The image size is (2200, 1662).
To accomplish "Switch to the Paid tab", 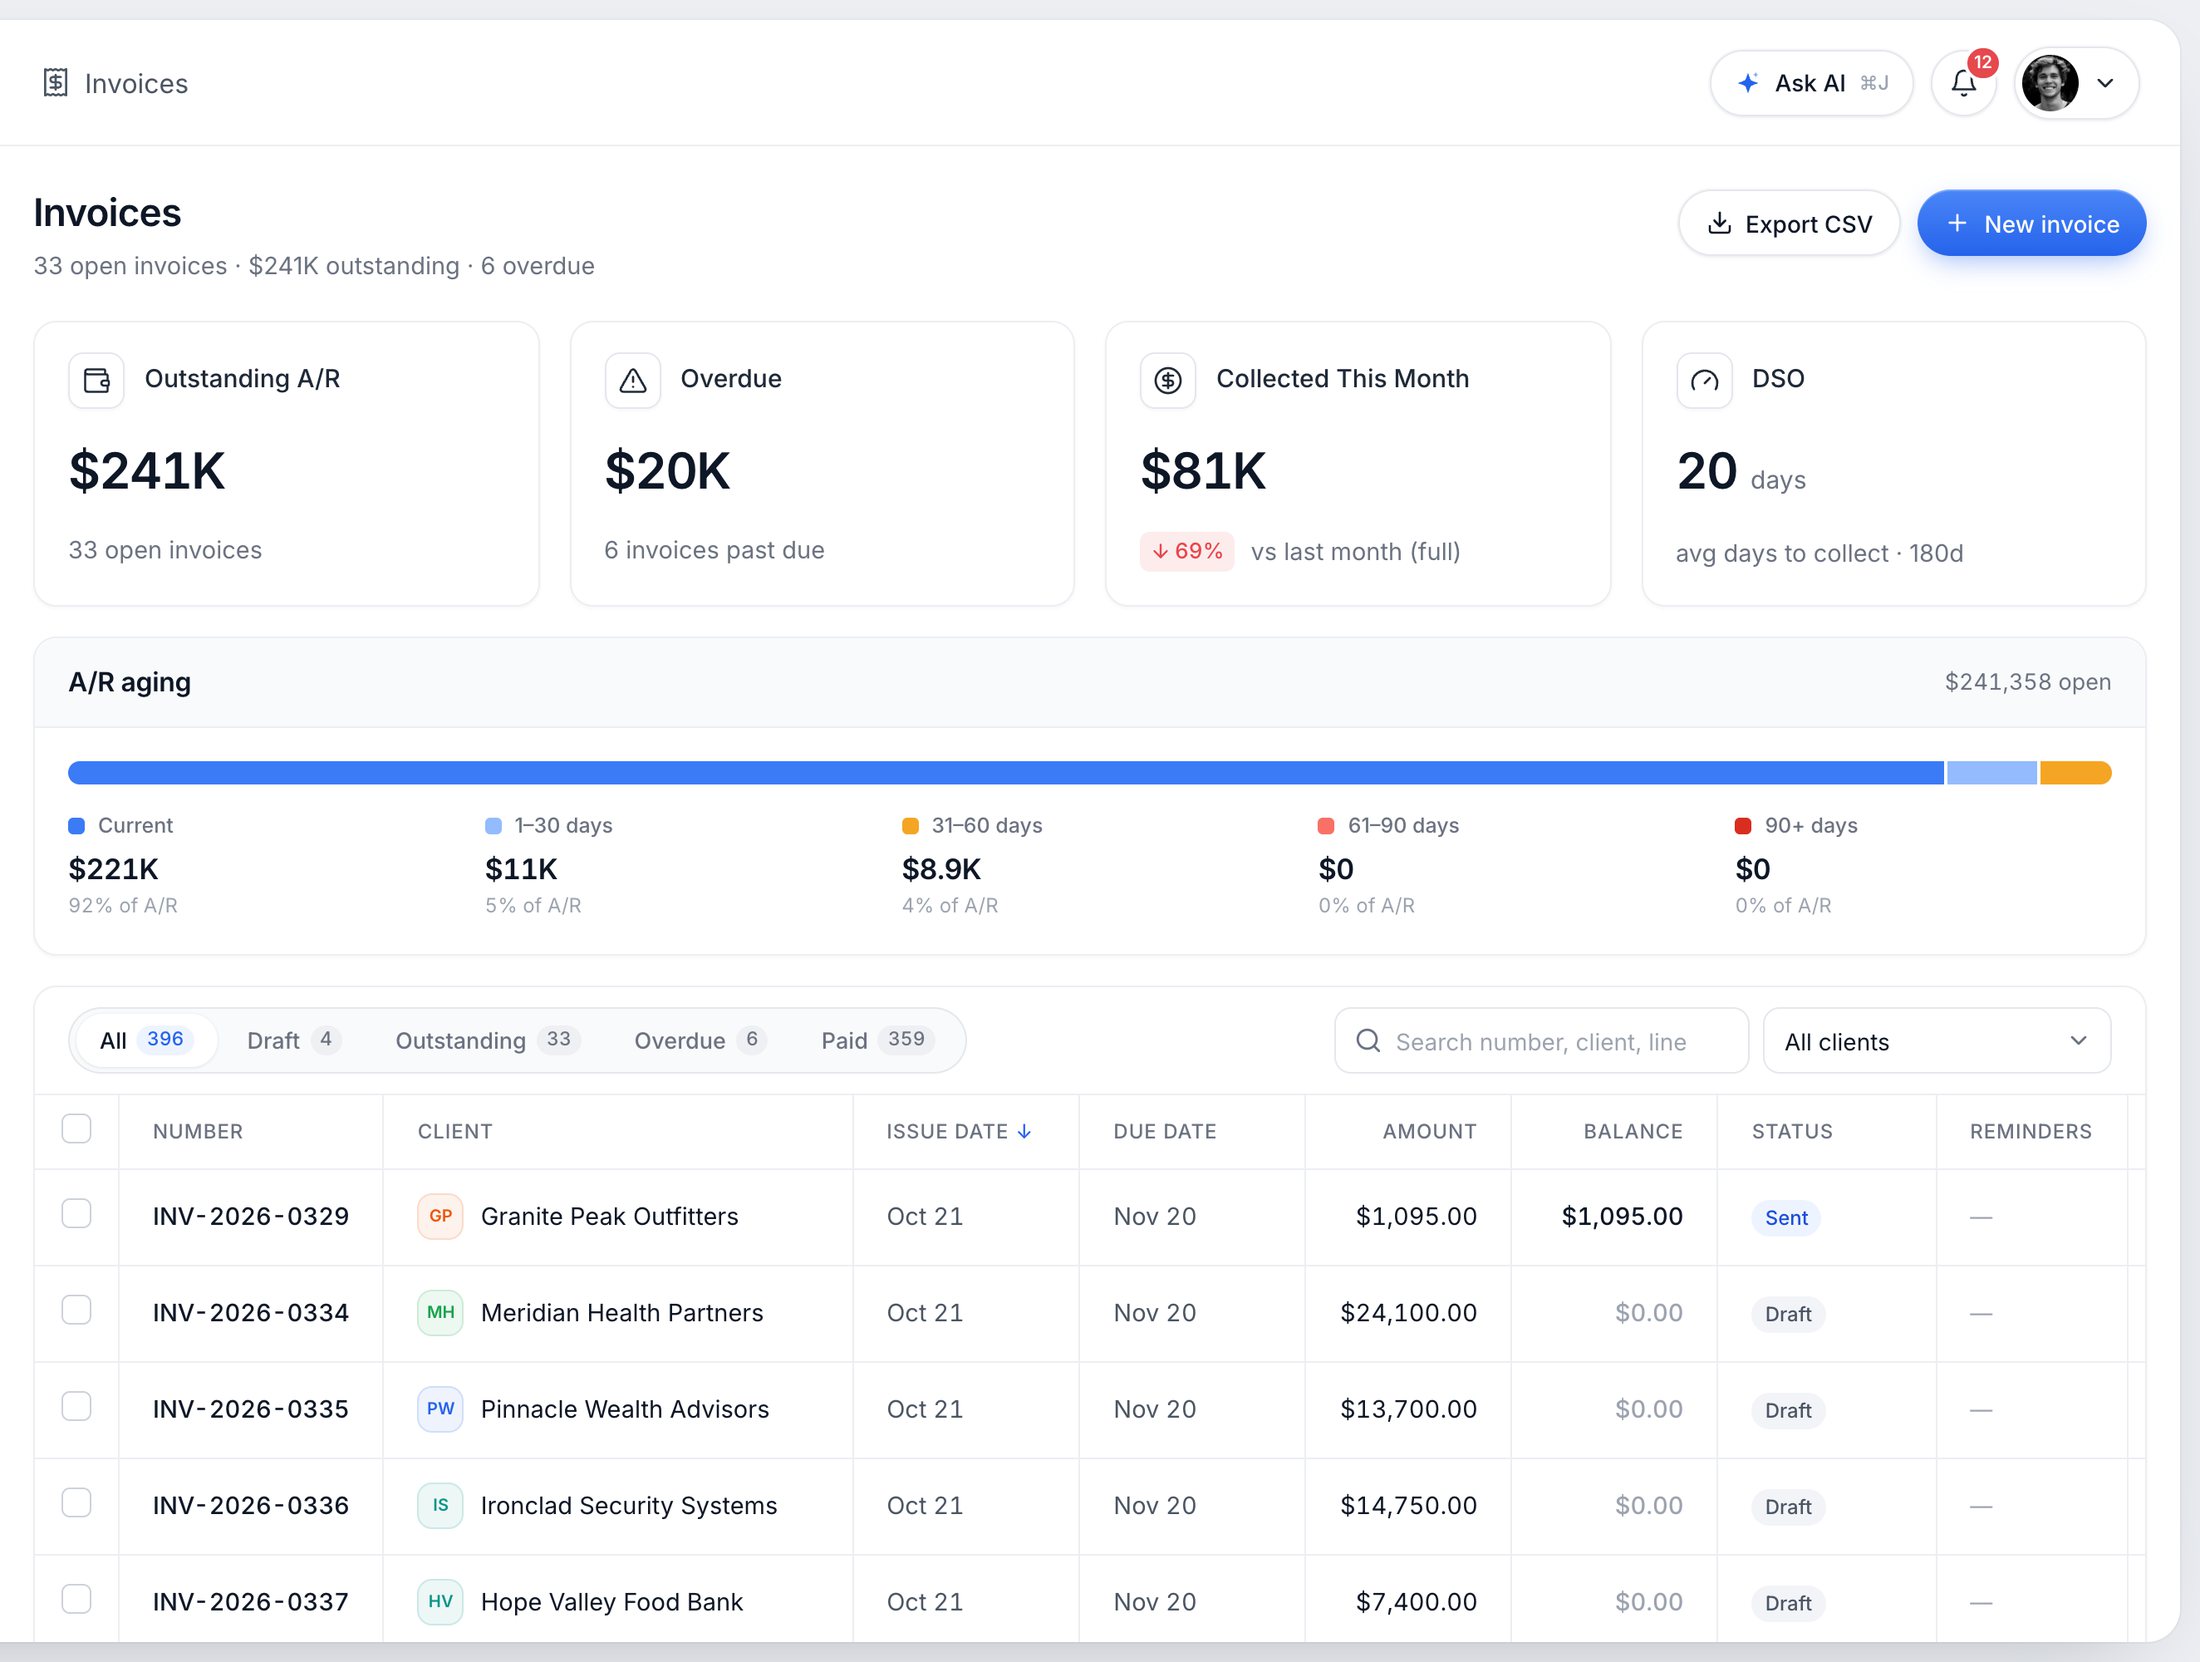I will point(877,1040).
